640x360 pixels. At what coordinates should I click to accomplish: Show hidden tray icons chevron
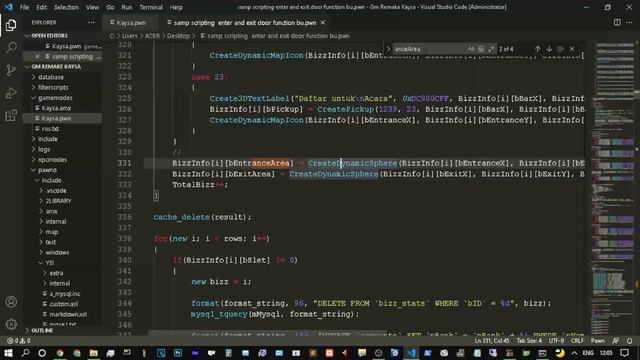pos(574,353)
